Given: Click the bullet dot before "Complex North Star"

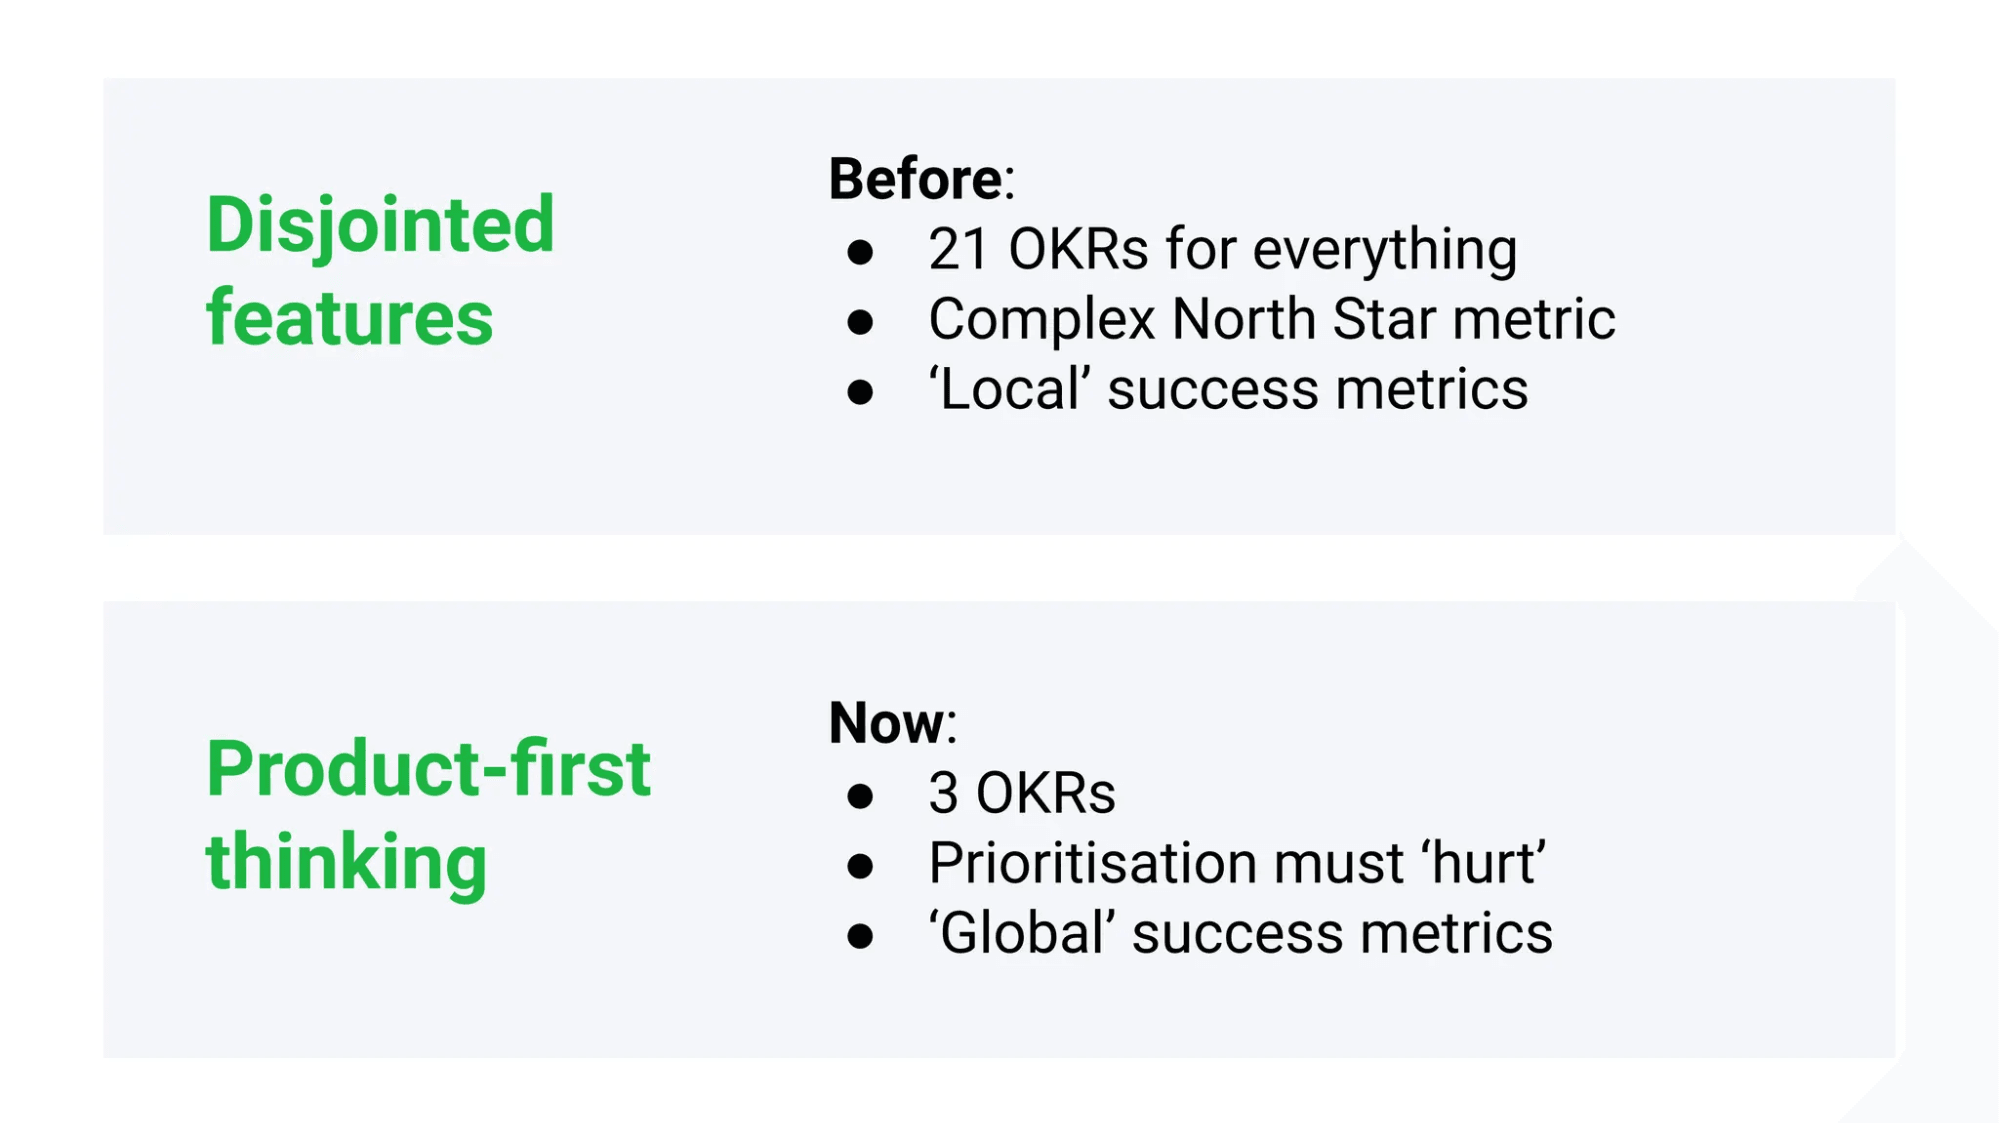Looking at the screenshot, I should click(860, 322).
